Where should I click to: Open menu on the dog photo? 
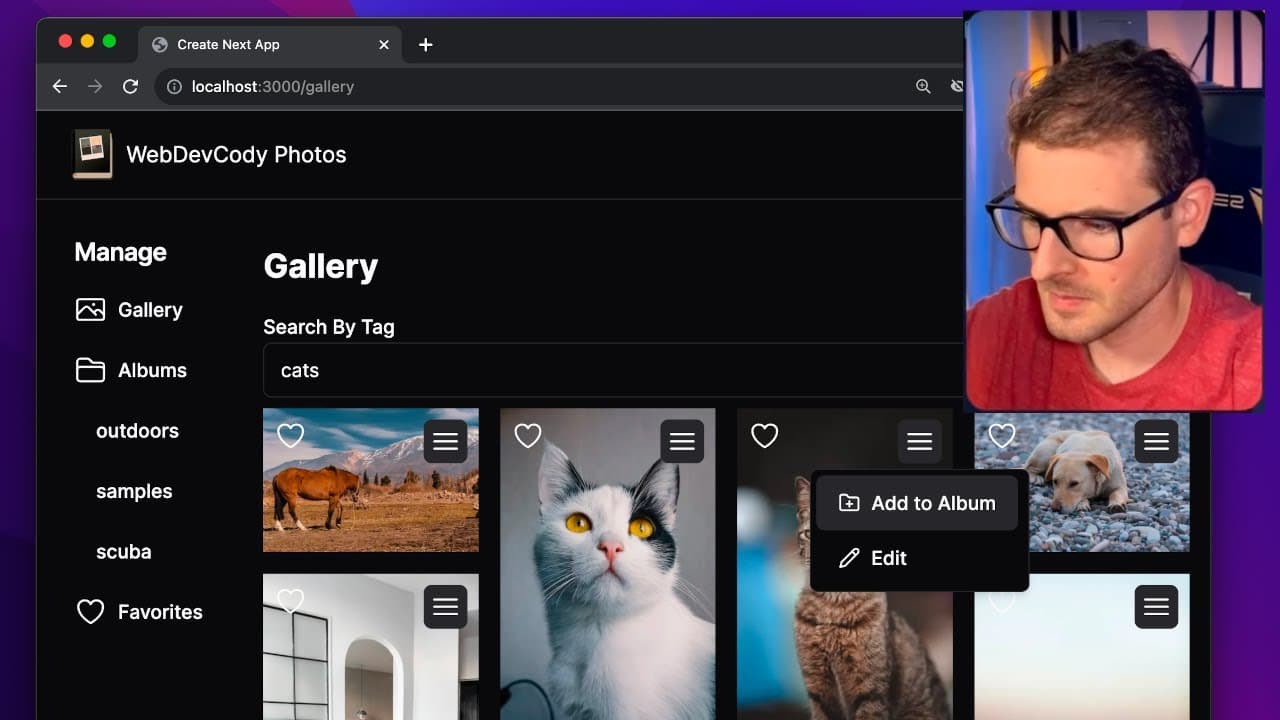coord(1156,441)
